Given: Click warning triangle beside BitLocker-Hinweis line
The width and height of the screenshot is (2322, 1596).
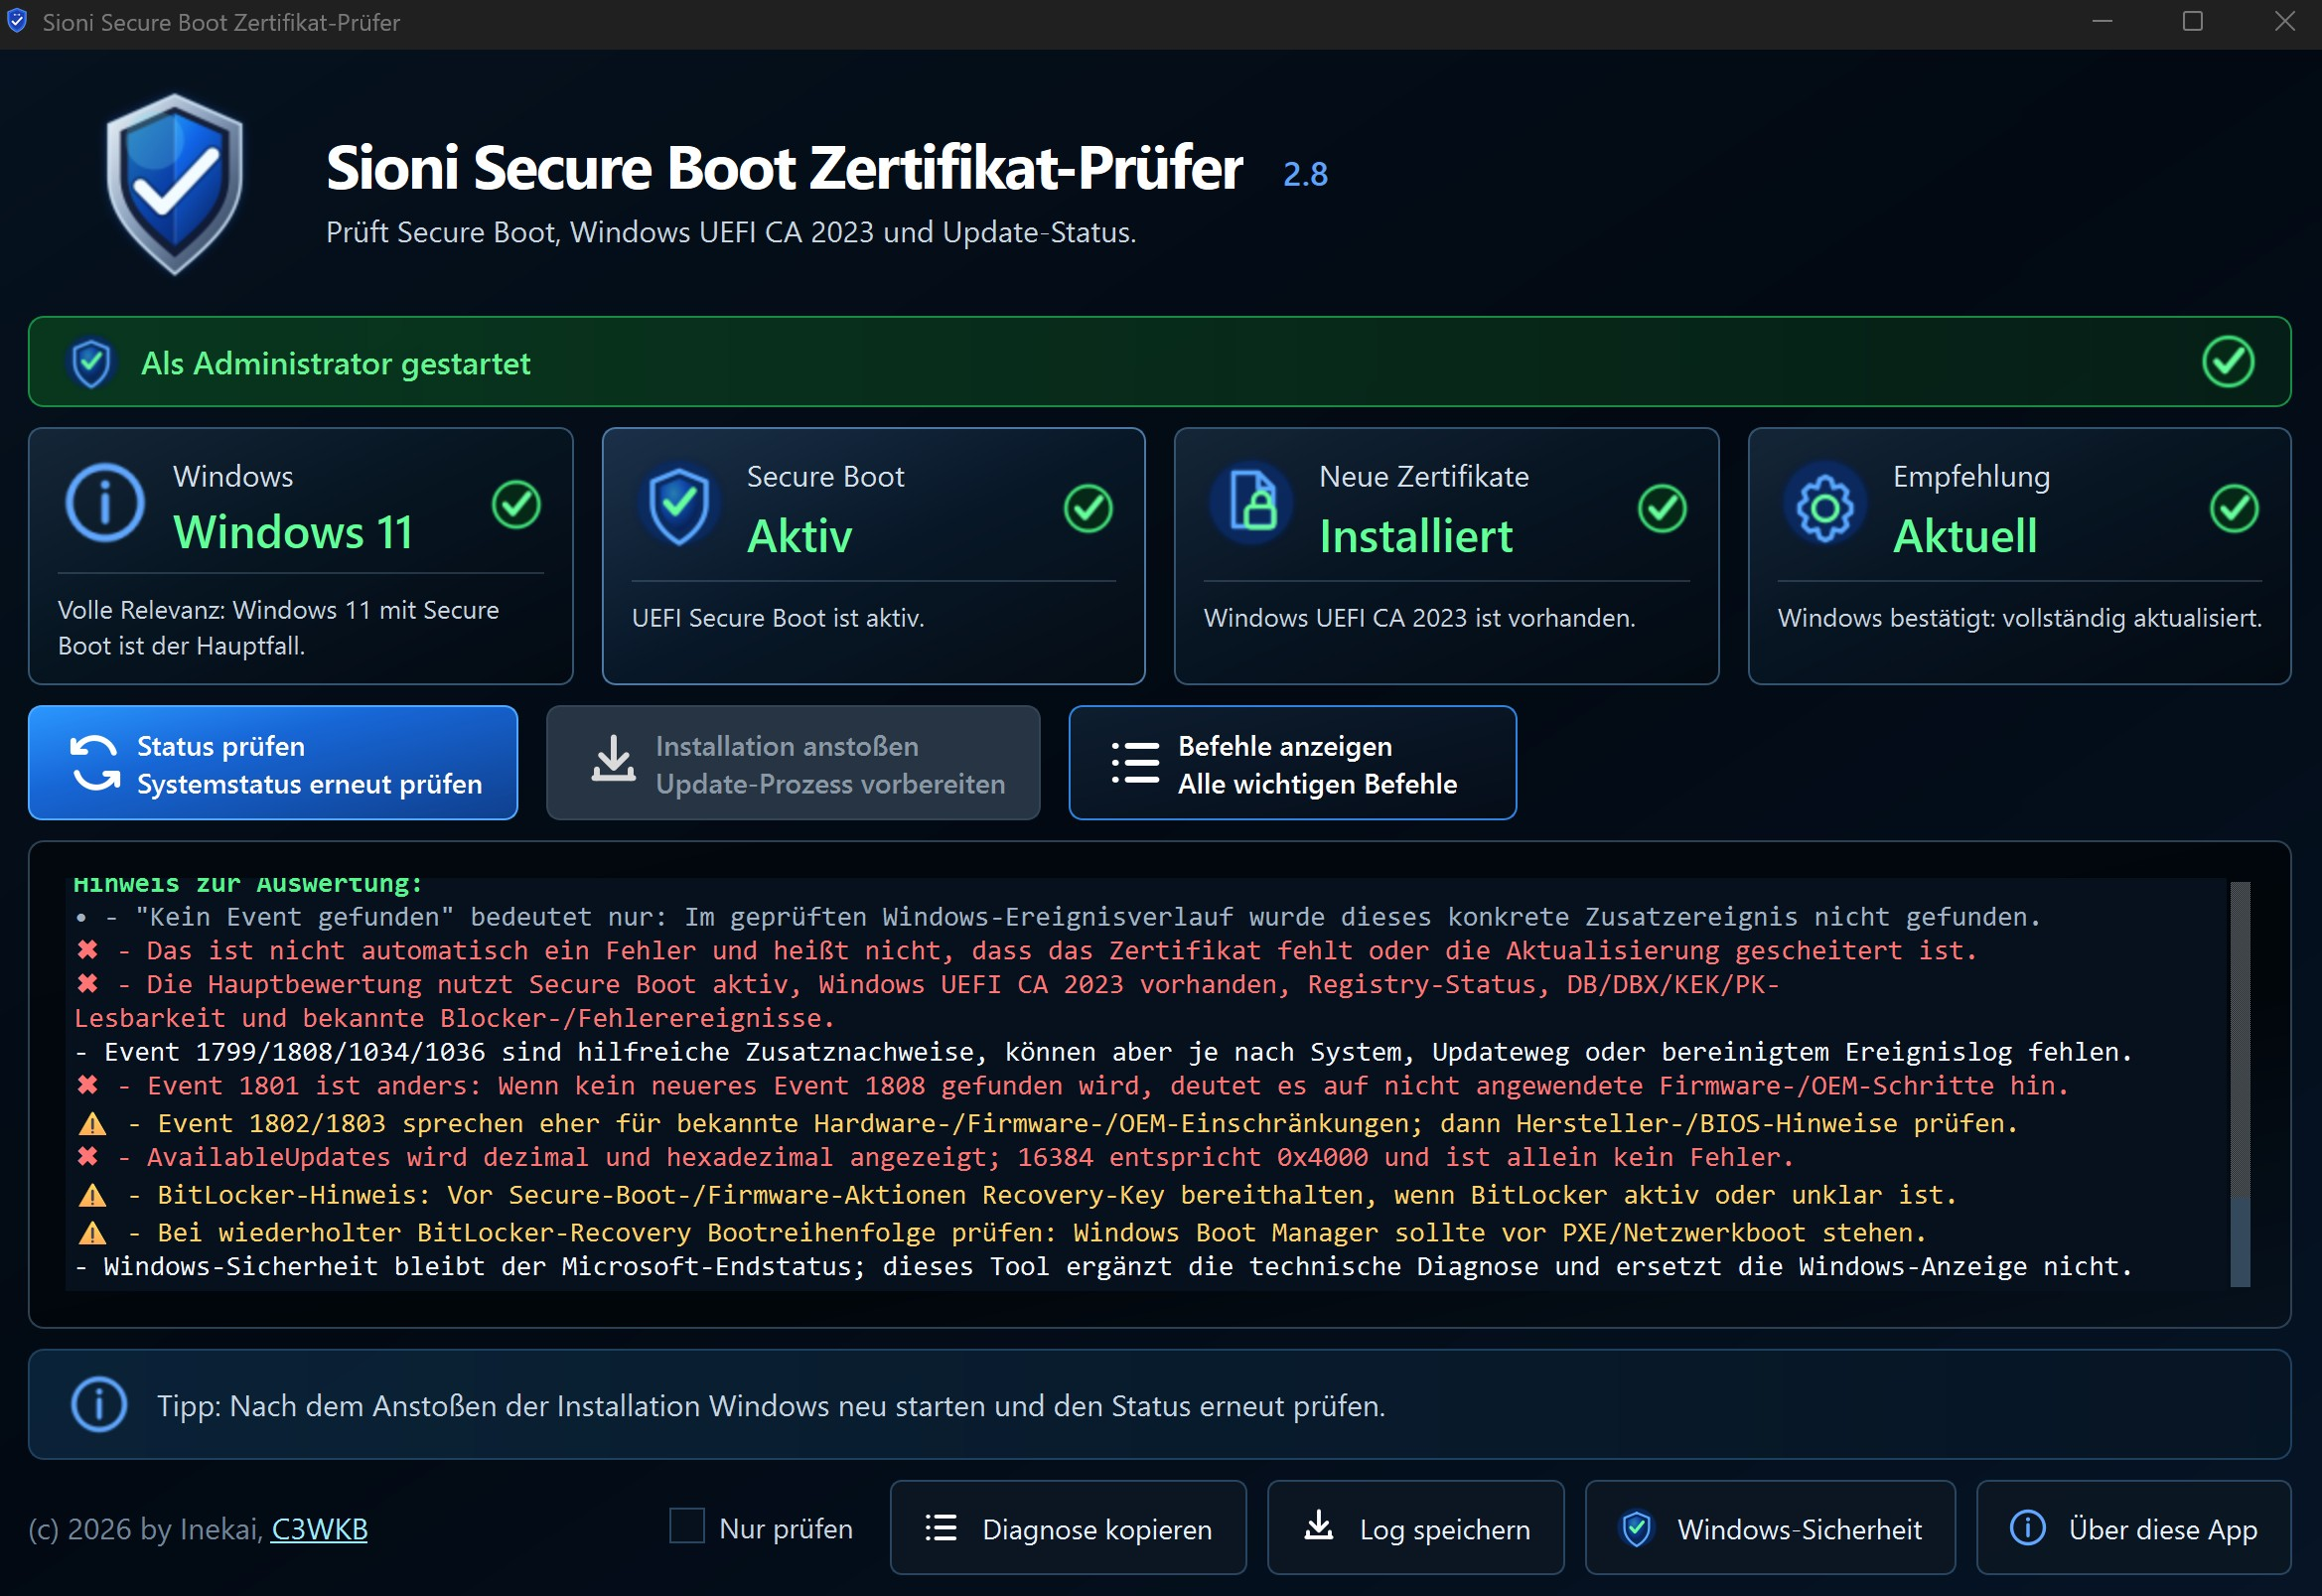Looking at the screenshot, I should click(x=92, y=1195).
